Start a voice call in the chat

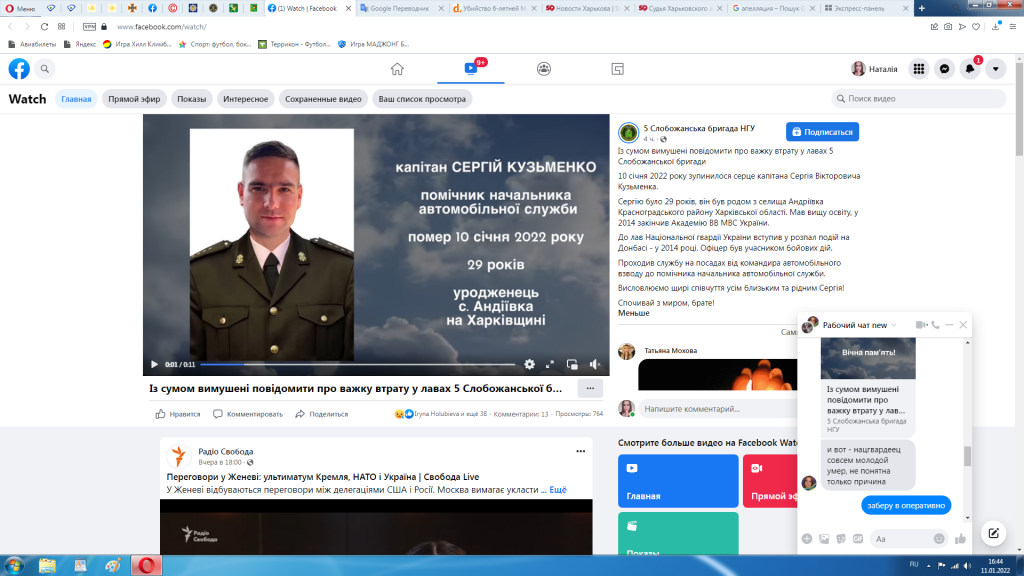click(935, 325)
